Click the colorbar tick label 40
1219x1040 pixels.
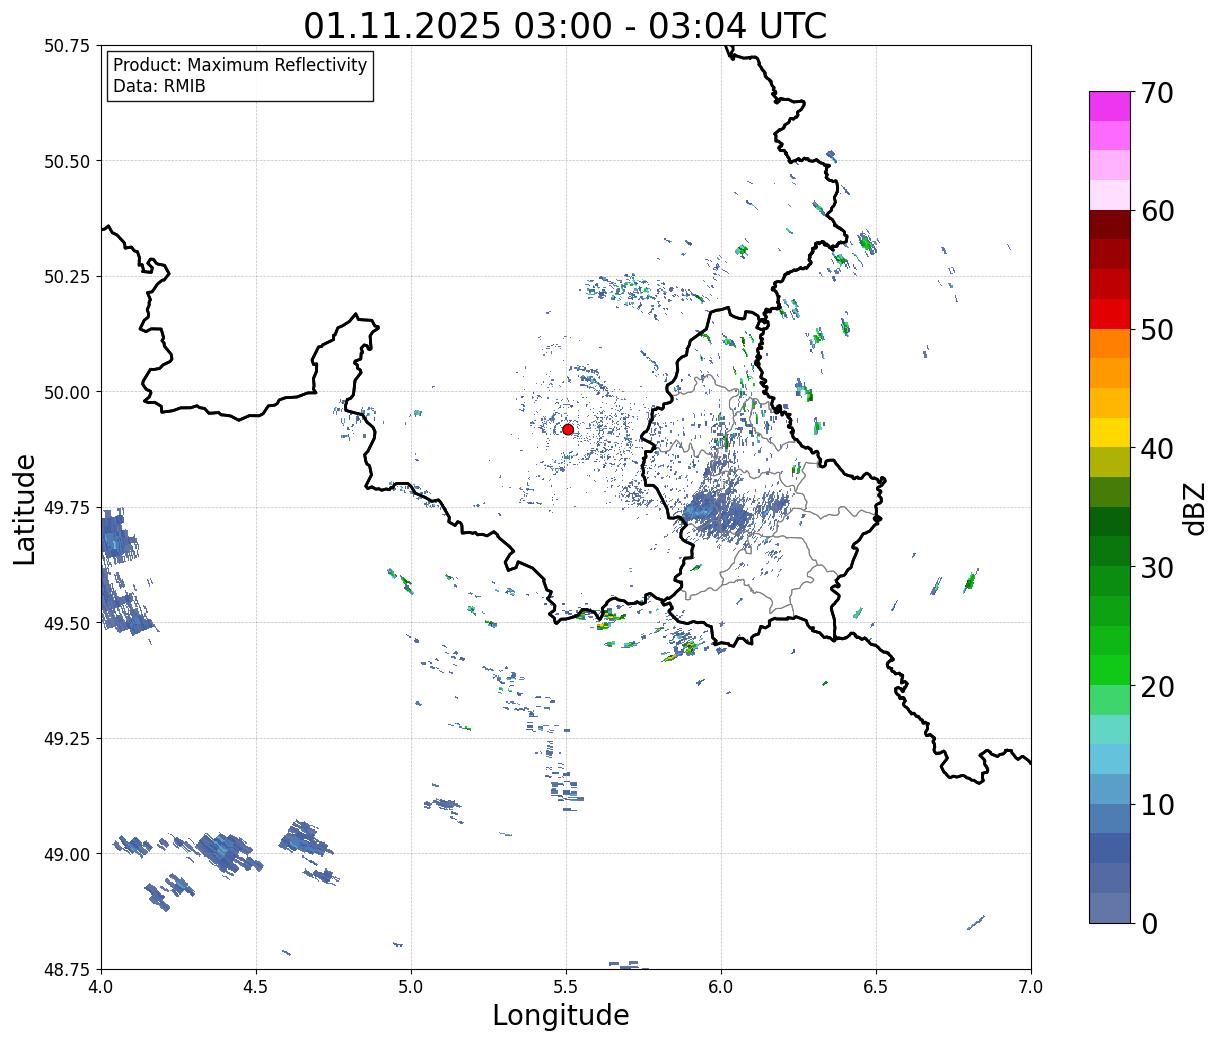1156,449
